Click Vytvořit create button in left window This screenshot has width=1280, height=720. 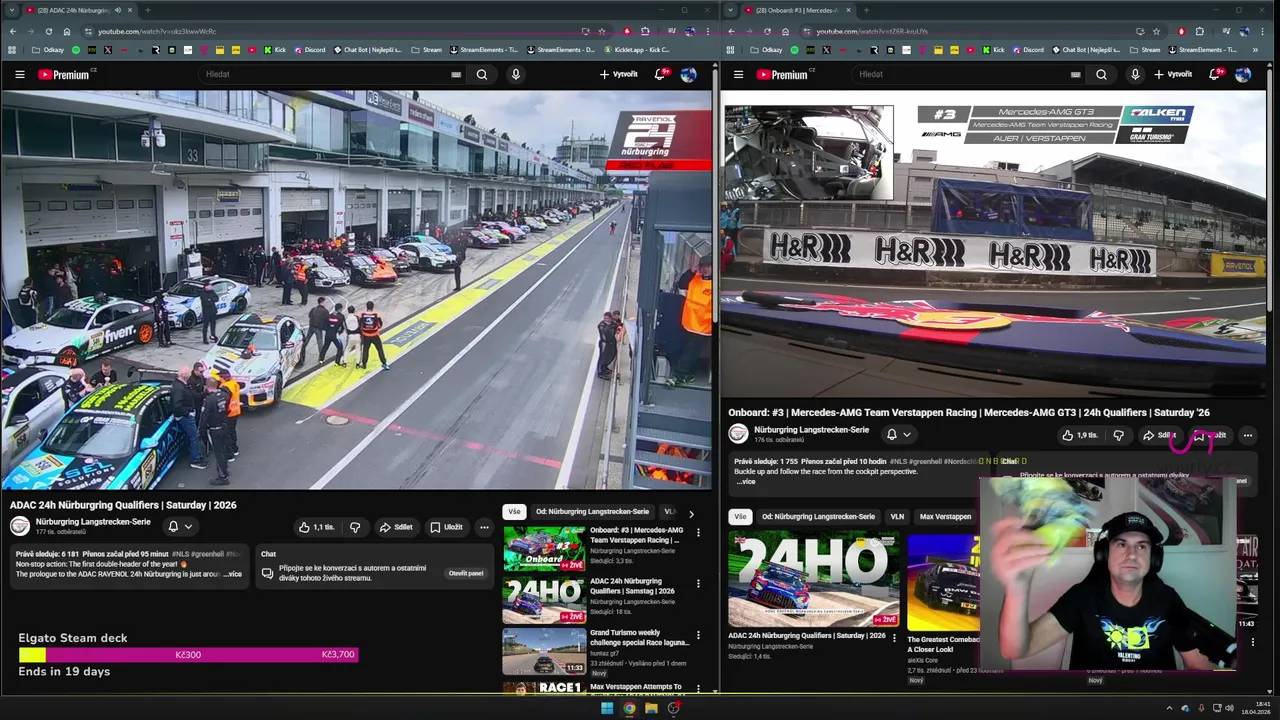[619, 74]
